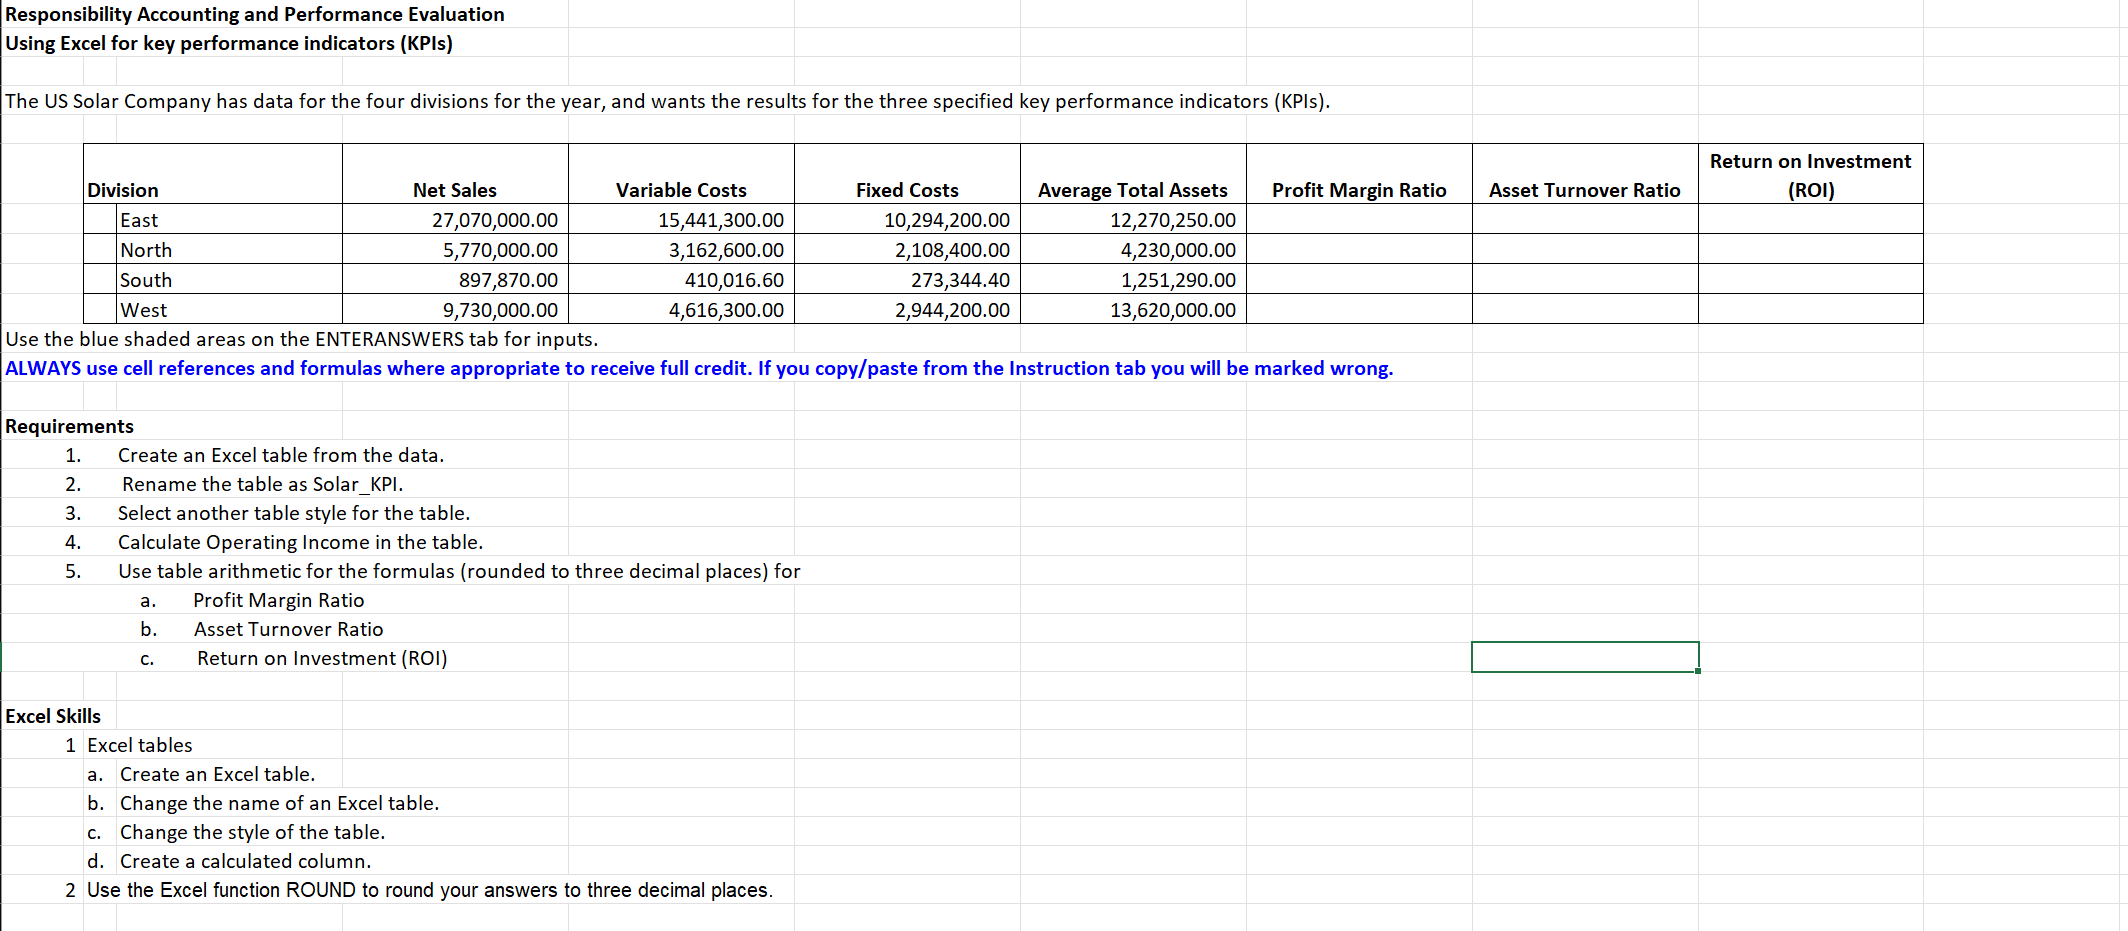Click the North Fixed Costs value 2,108,400.00

(907, 249)
